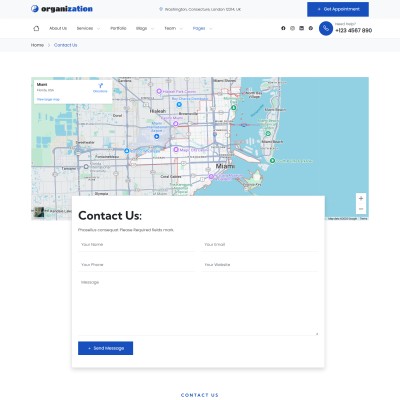Image resolution: width=400 pixels, height=400 pixels.
Task: Click View larger map link
Action: pyautogui.click(x=48, y=99)
